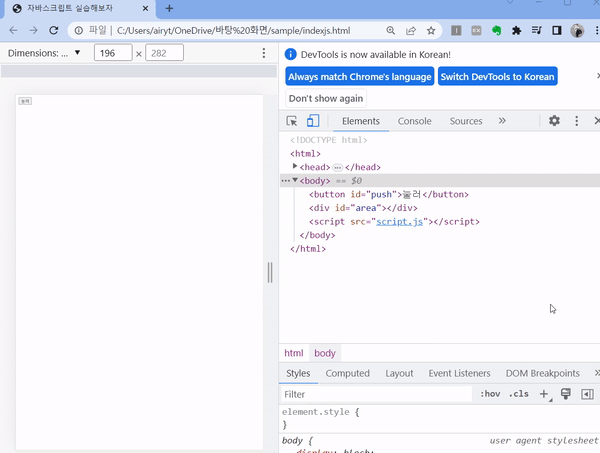Open the media control playlist icon
Image resolution: width=600 pixels, height=453 pixels.
click(x=537, y=31)
